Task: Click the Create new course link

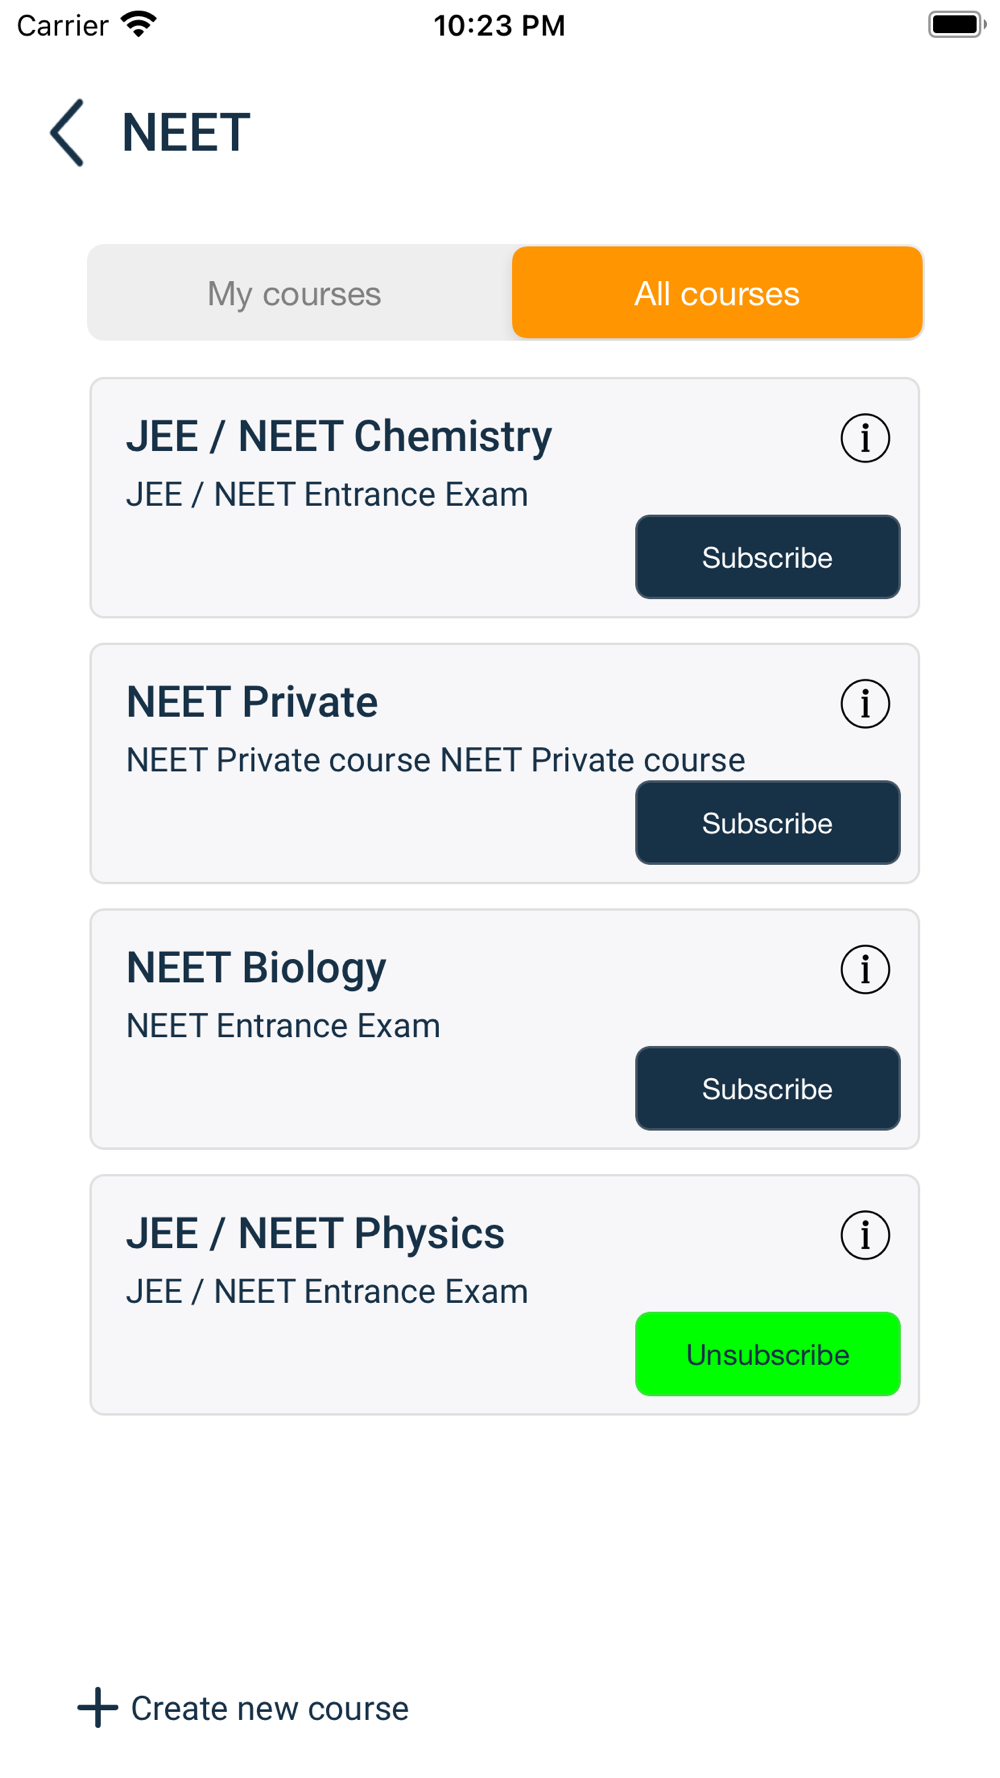Action: (269, 1708)
